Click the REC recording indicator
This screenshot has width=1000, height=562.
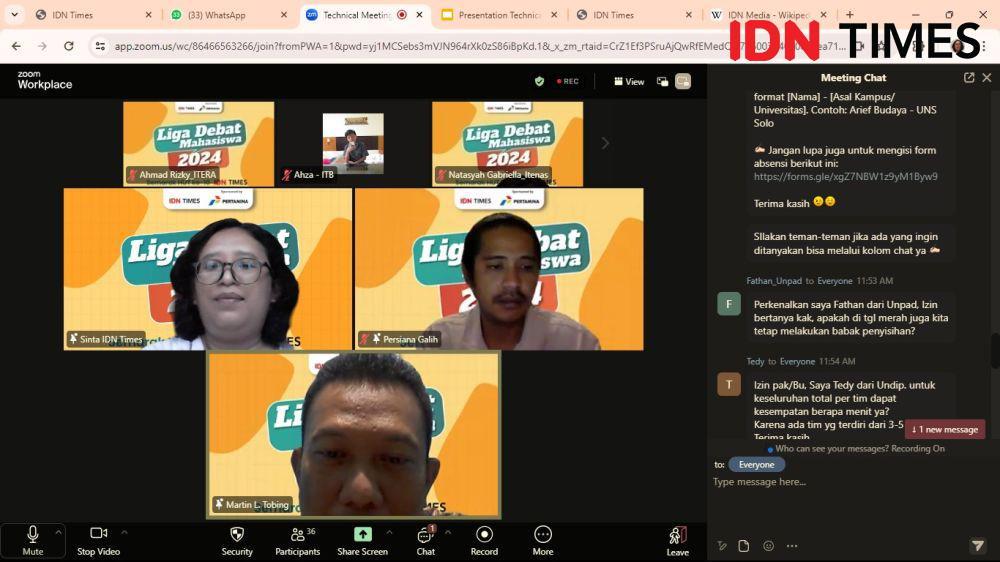pos(568,81)
